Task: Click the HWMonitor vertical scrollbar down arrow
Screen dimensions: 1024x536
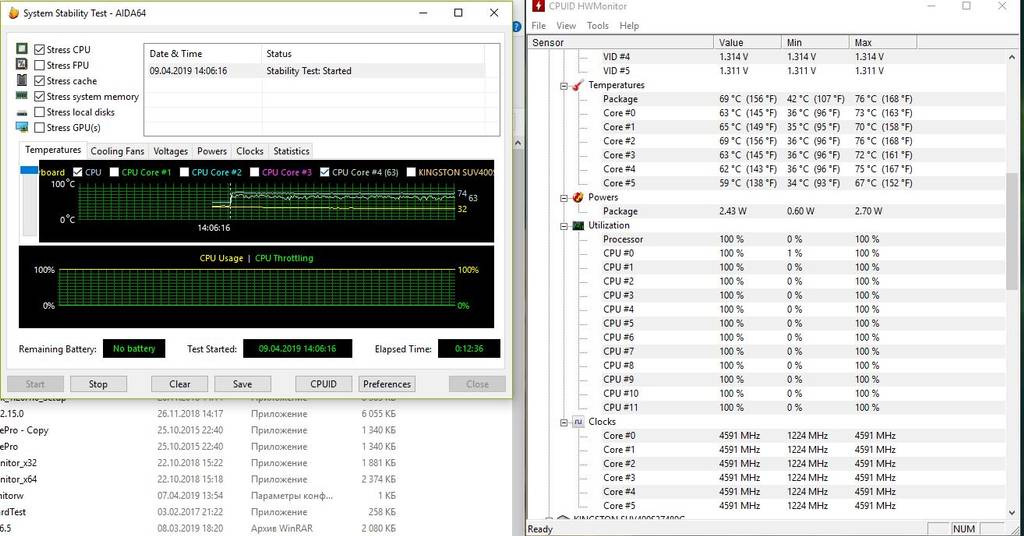Action: (1012, 512)
